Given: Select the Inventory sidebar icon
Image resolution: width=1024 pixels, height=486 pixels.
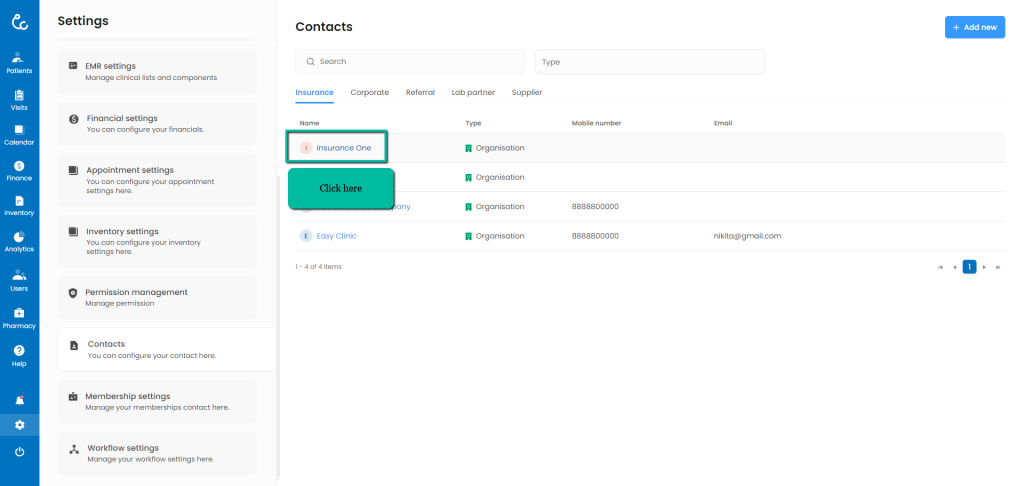Looking at the screenshot, I should click(19, 205).
